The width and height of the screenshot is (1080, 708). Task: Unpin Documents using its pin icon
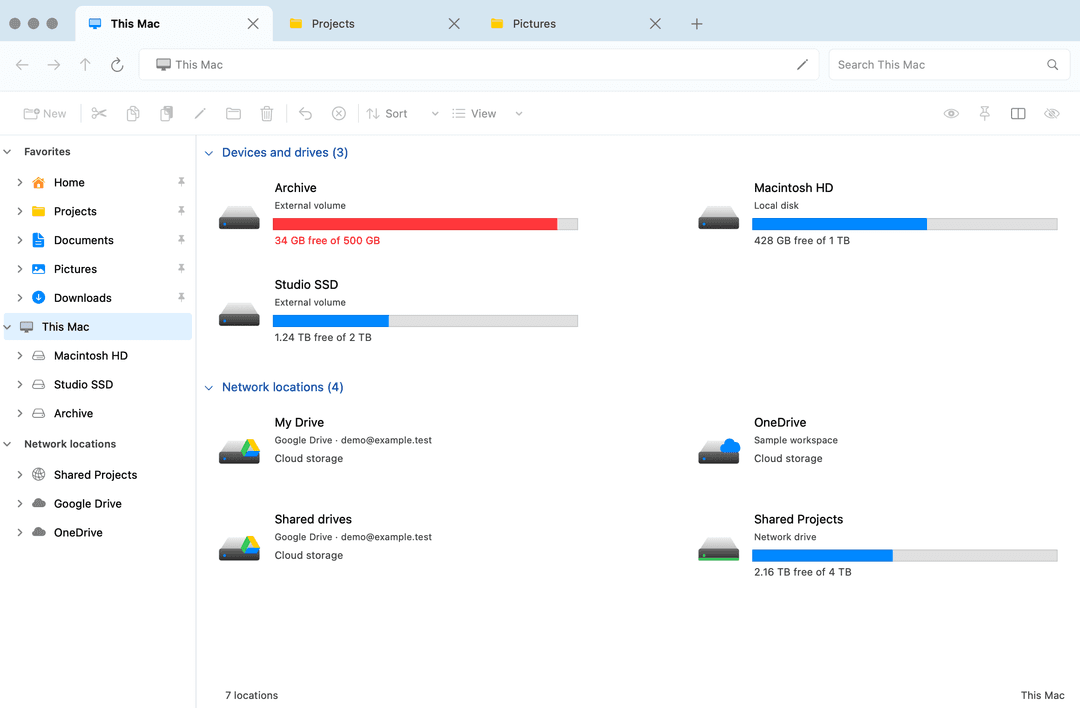coord(181,240)
